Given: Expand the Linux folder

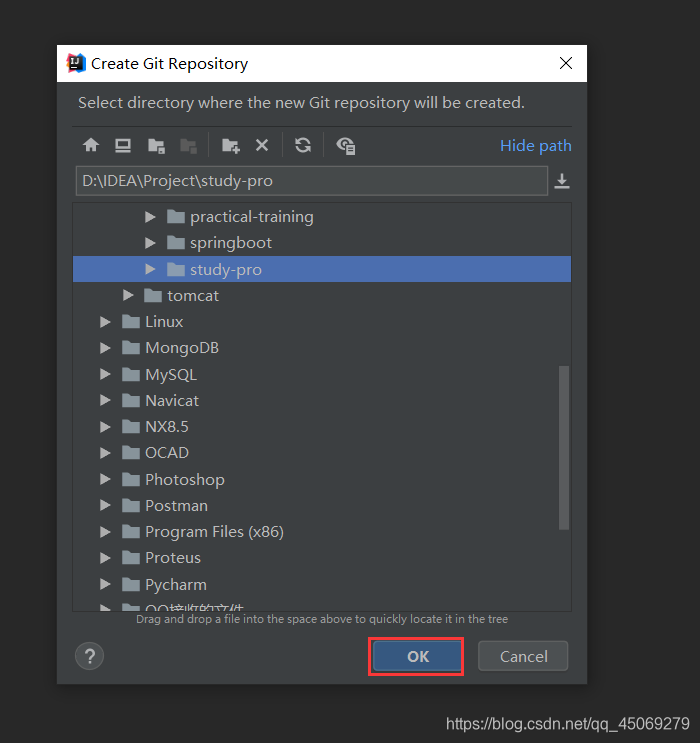Looking at the screenshot, I should tap(105, 322).
